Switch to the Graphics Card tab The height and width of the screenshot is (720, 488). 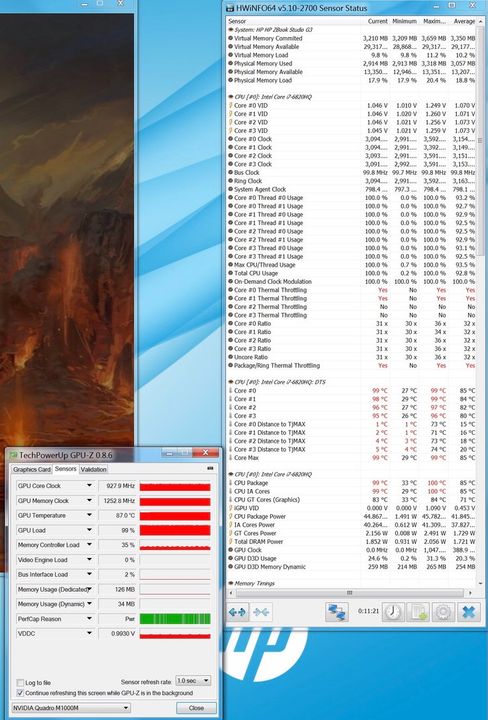coord(32,469)
